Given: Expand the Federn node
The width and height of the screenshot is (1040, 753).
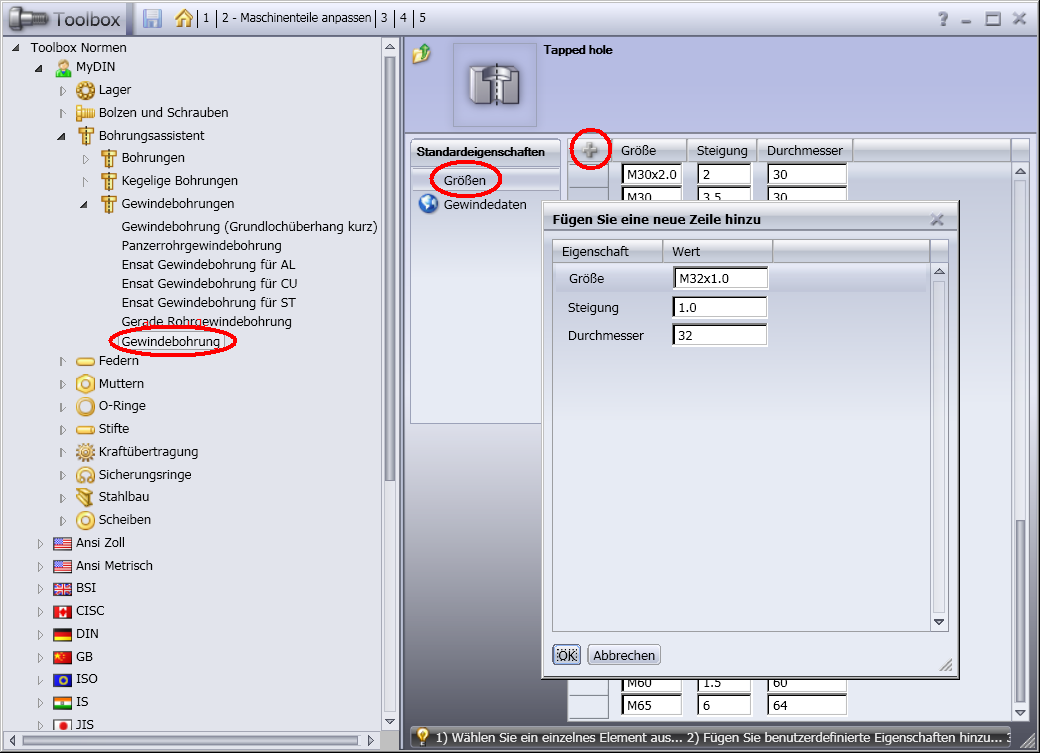Looking at the screenshot, I should click(x=62, y=362).
